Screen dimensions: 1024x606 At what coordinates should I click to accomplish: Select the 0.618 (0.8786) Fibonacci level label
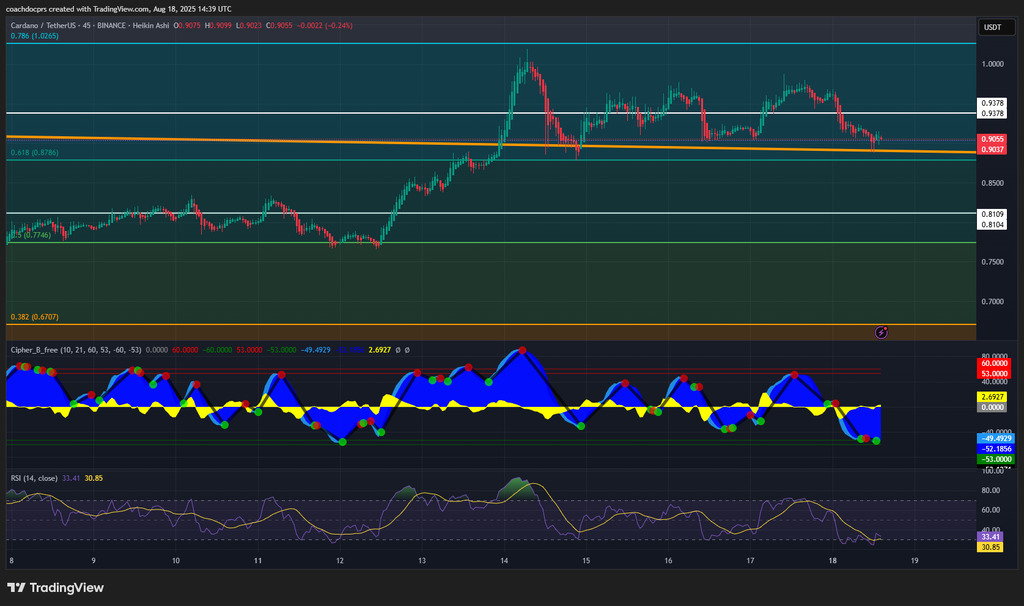pyautogui.click(x=34, y=153)
